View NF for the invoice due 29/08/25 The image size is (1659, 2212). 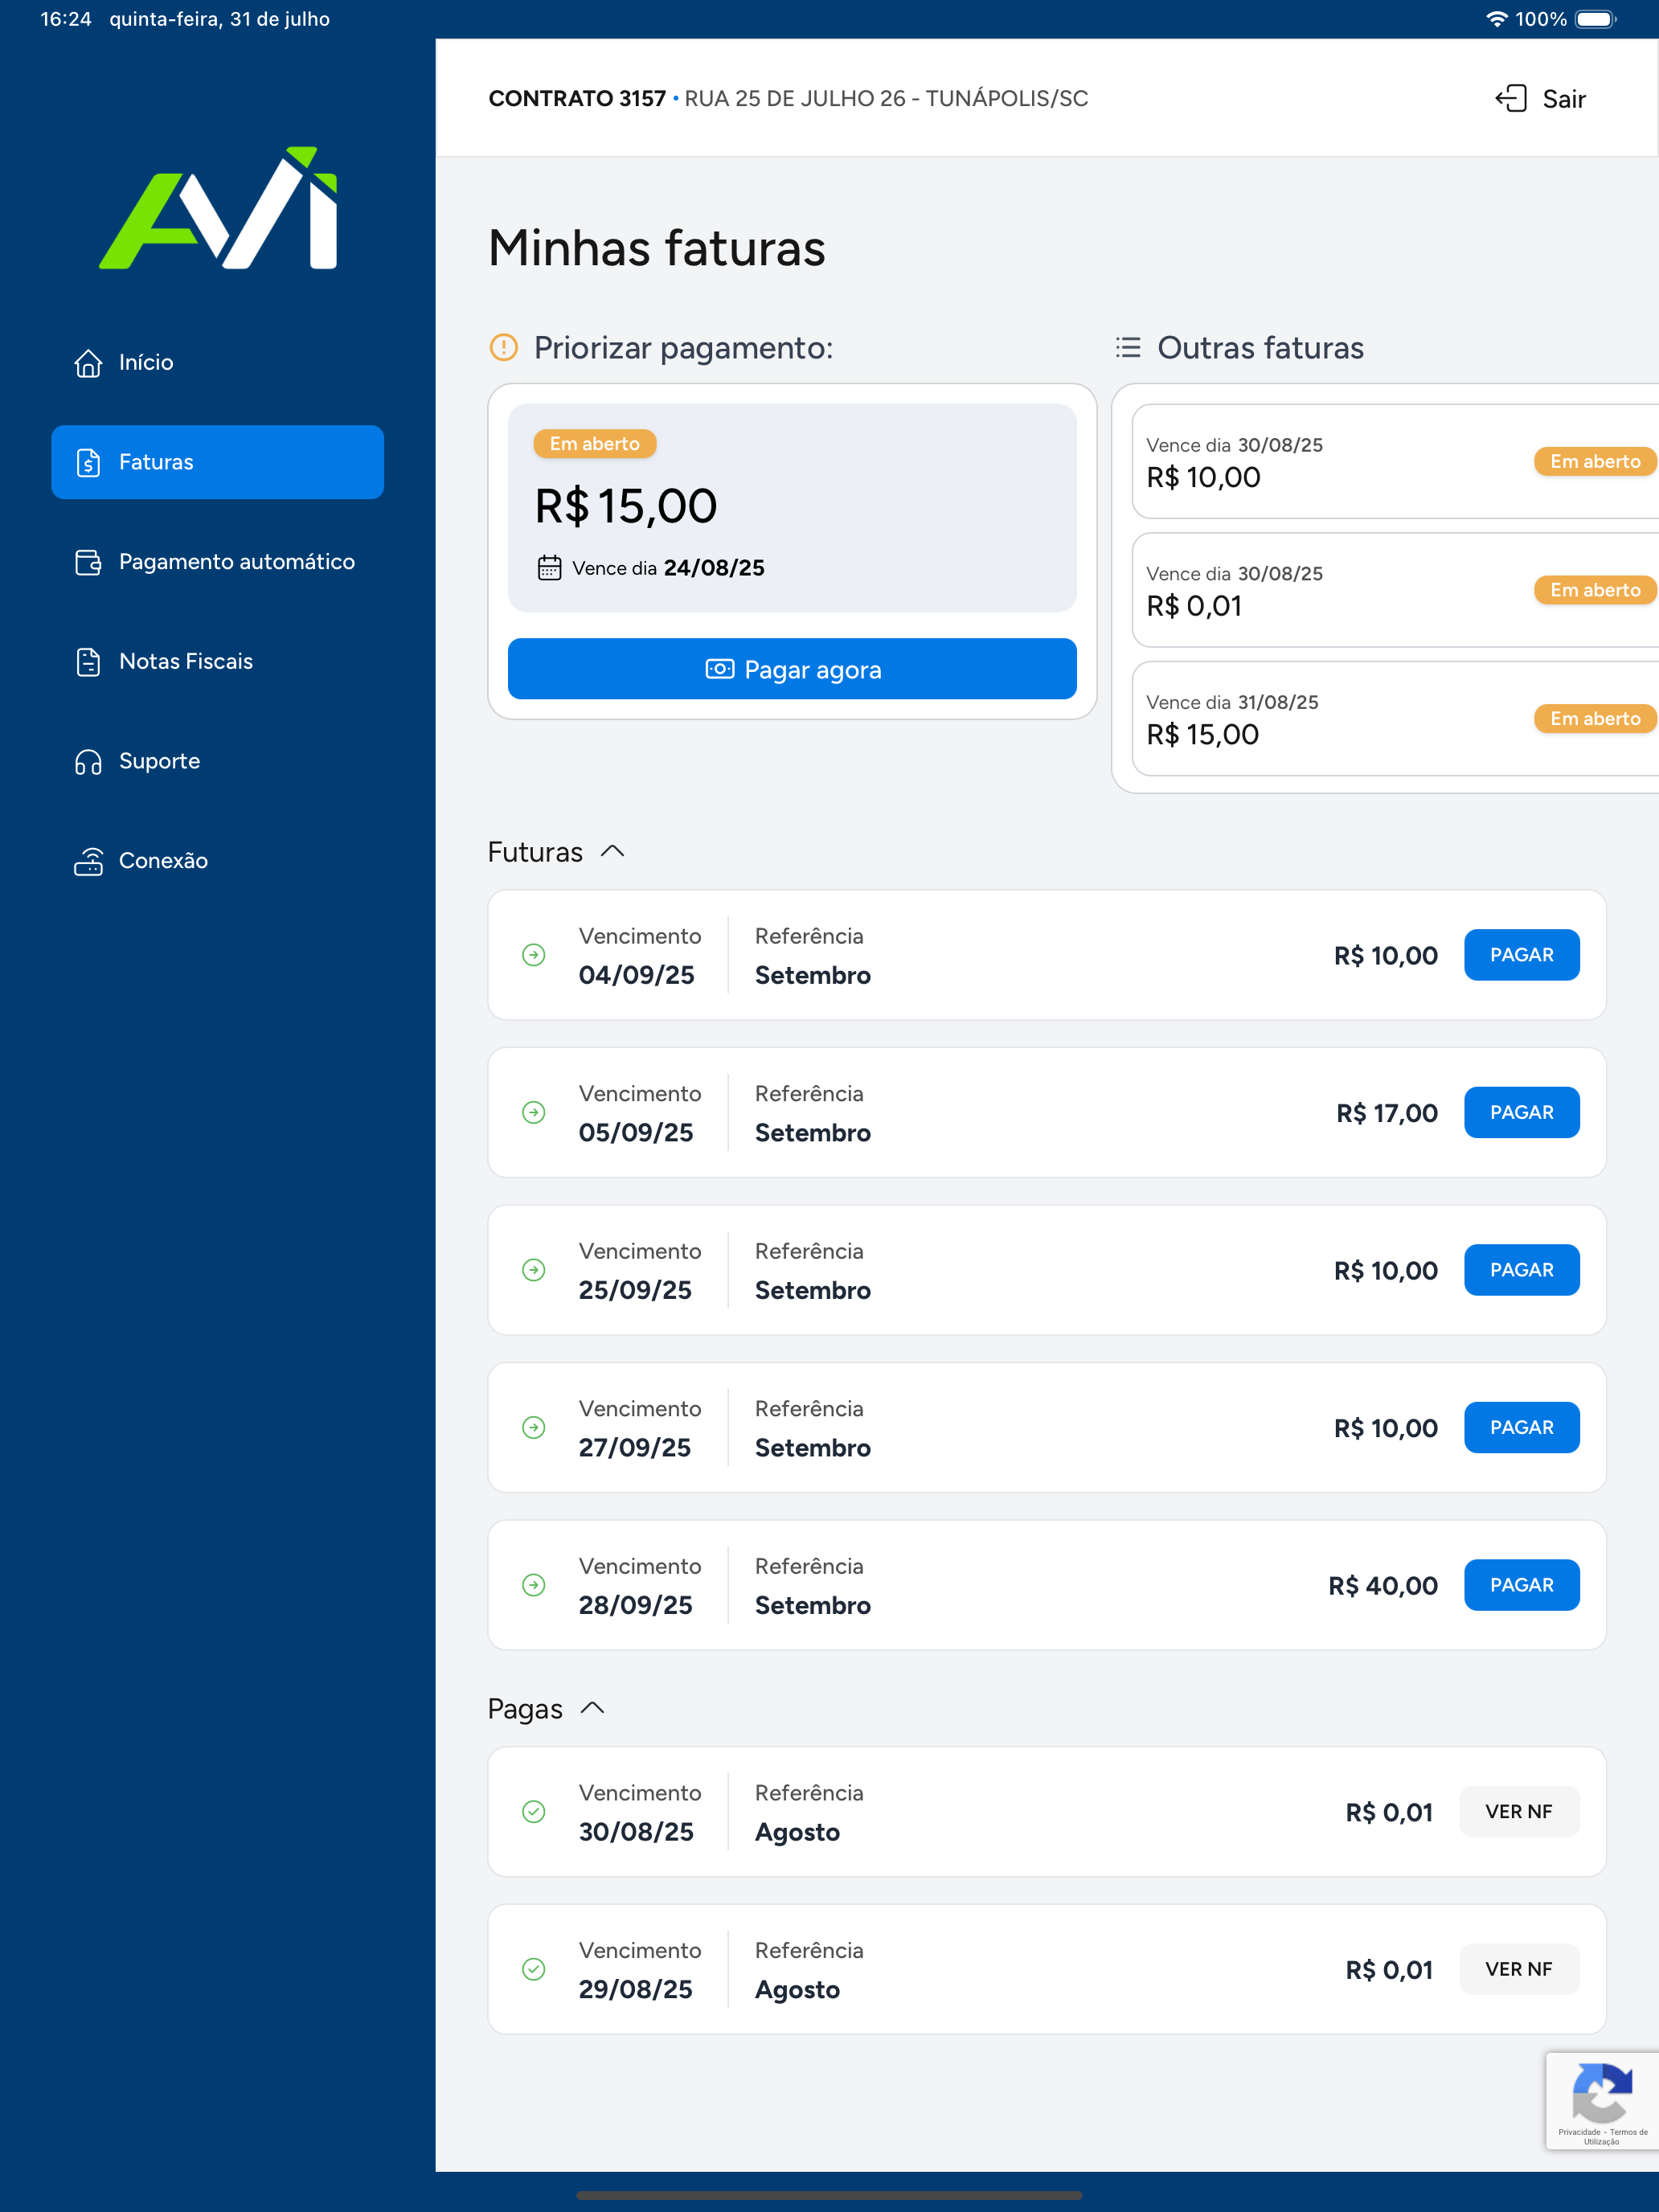[x=1519, y=1969]
